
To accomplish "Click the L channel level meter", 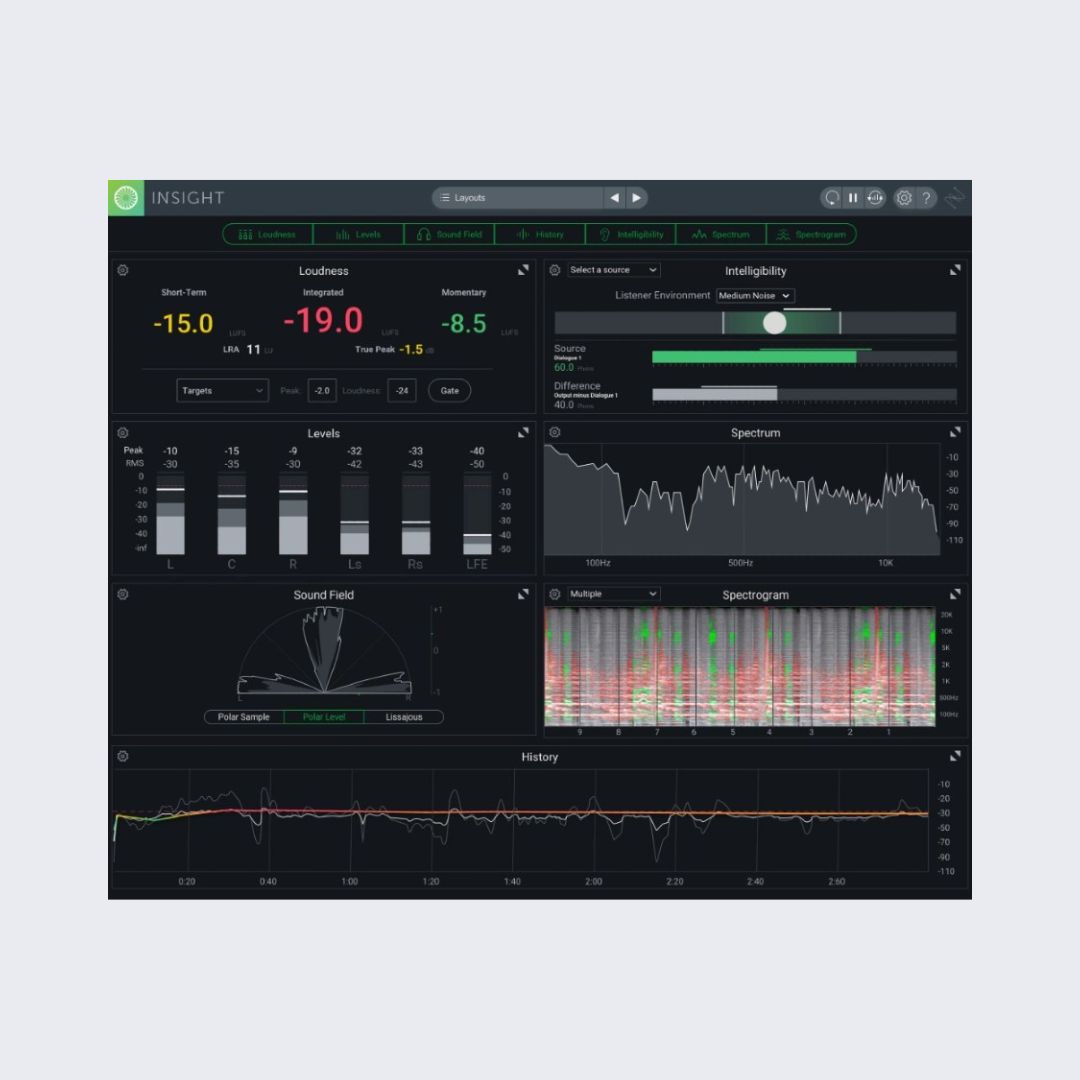I will [x=170, y=514].
